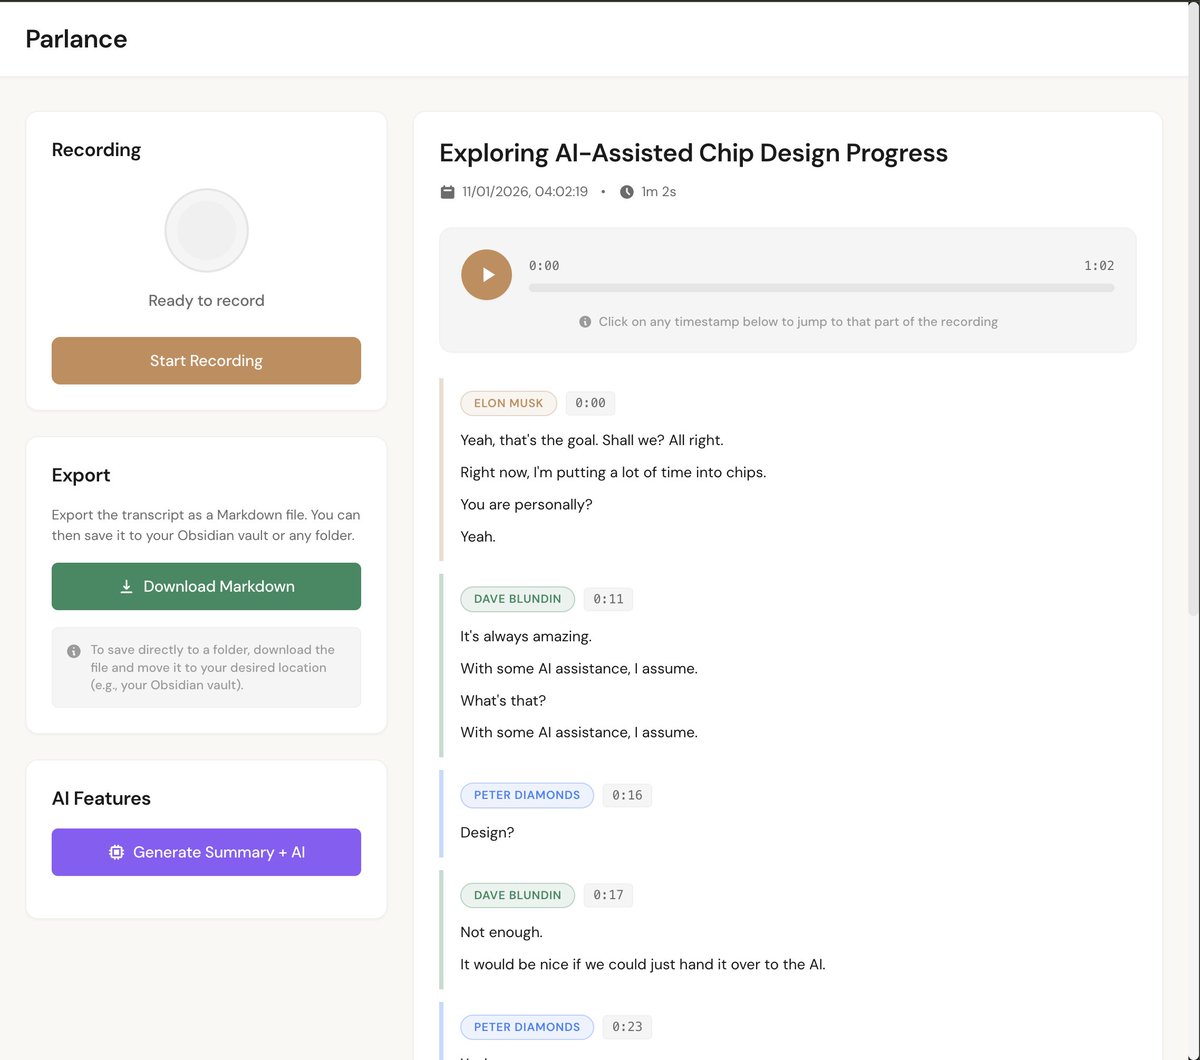Select Dave Blundin tag at 0:11

pos(517,599)
